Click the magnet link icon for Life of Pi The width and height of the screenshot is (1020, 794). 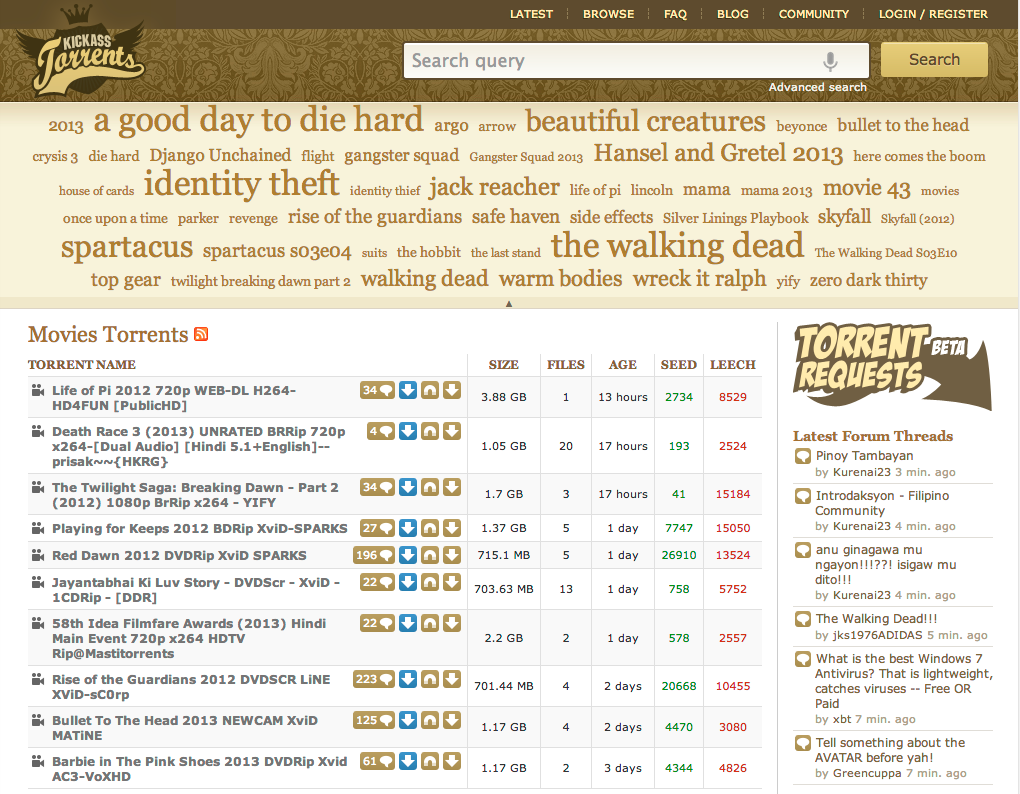[x=430, y=390]
